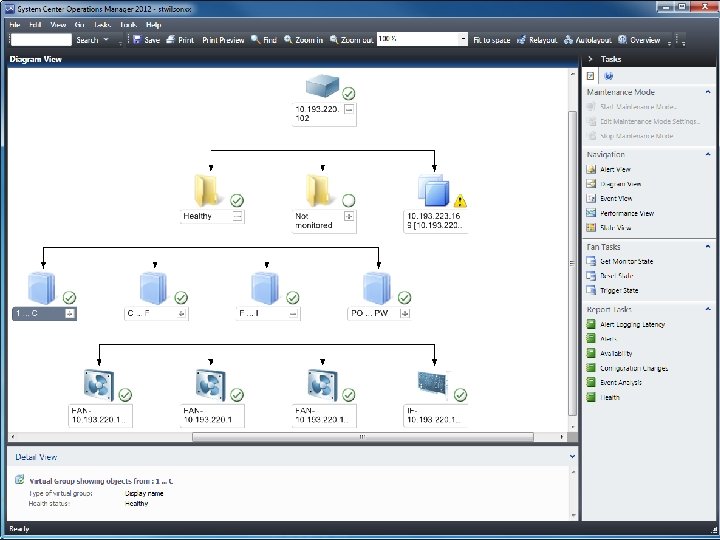Collapse the Fan Tasks section
The width and height of the screenshot is (720, 540).
(708, 247)
